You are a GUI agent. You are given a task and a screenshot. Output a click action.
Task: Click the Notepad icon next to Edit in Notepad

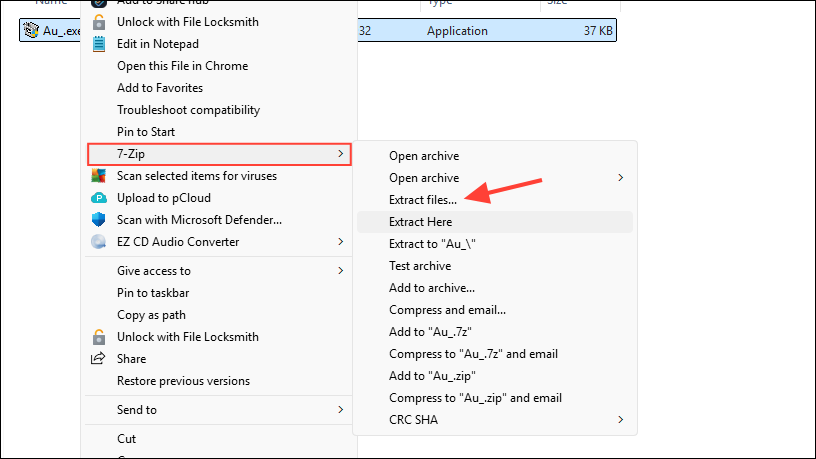click(x=99, y=44)
